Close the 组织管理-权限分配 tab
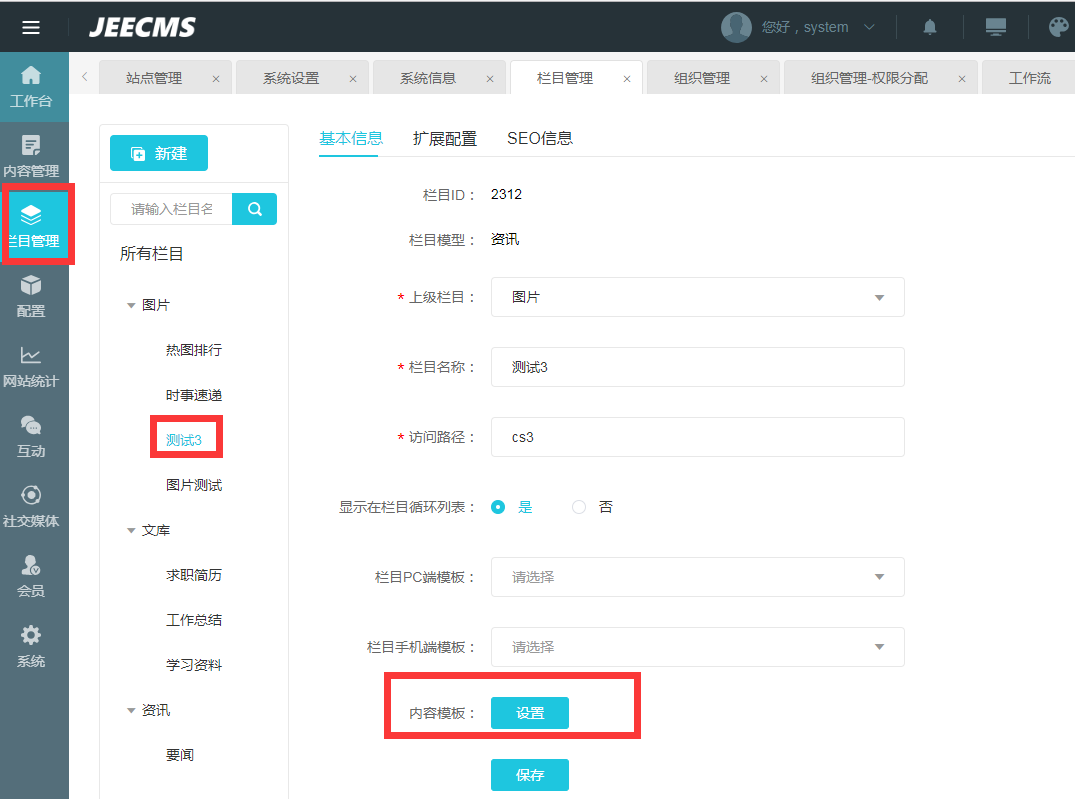This screenshot has width=1075, height=799. pyautogui.click(x=962, y=79)
